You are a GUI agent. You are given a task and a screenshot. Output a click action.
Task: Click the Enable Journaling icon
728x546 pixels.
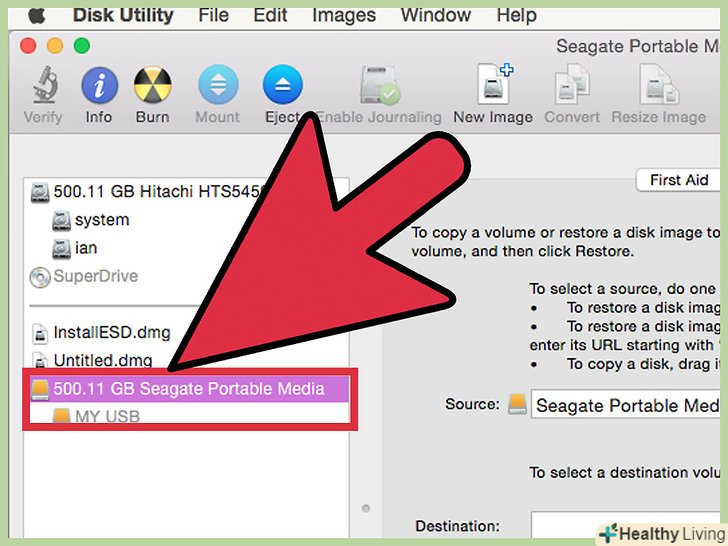(x=379, y=85)
